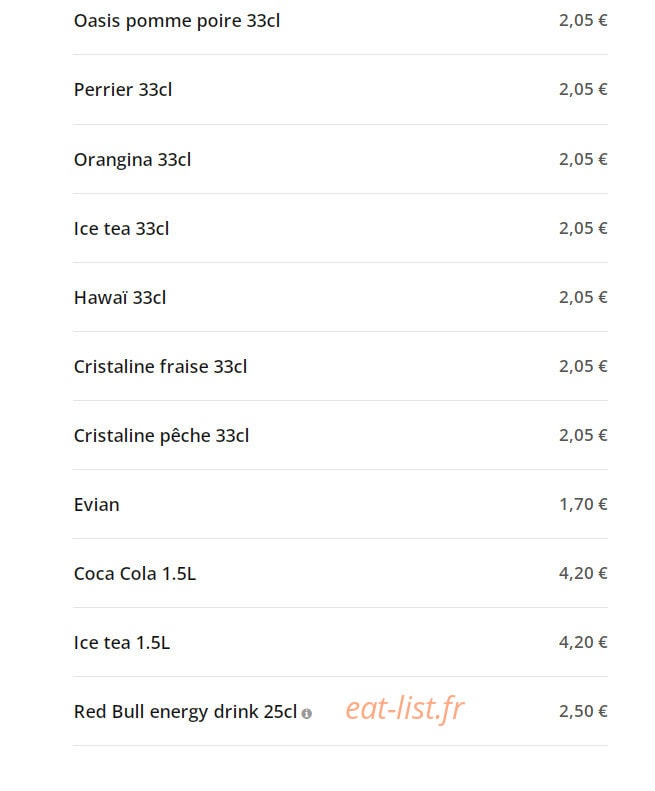Click the 2,05 € price beside Orangina
The image size is (655, 791).
point(583,159)
